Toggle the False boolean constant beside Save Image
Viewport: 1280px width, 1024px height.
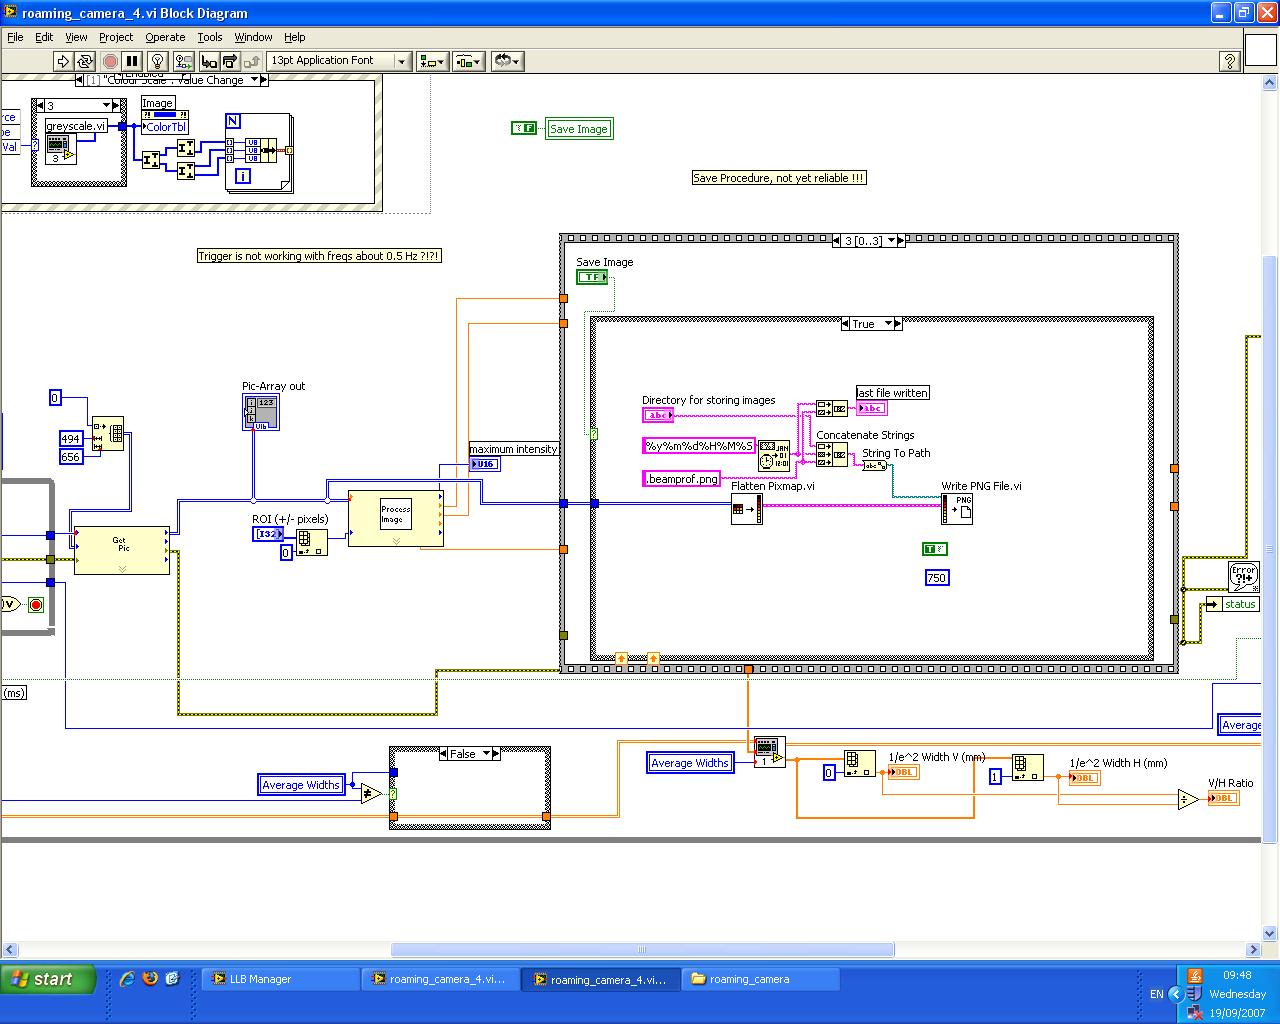524,128
